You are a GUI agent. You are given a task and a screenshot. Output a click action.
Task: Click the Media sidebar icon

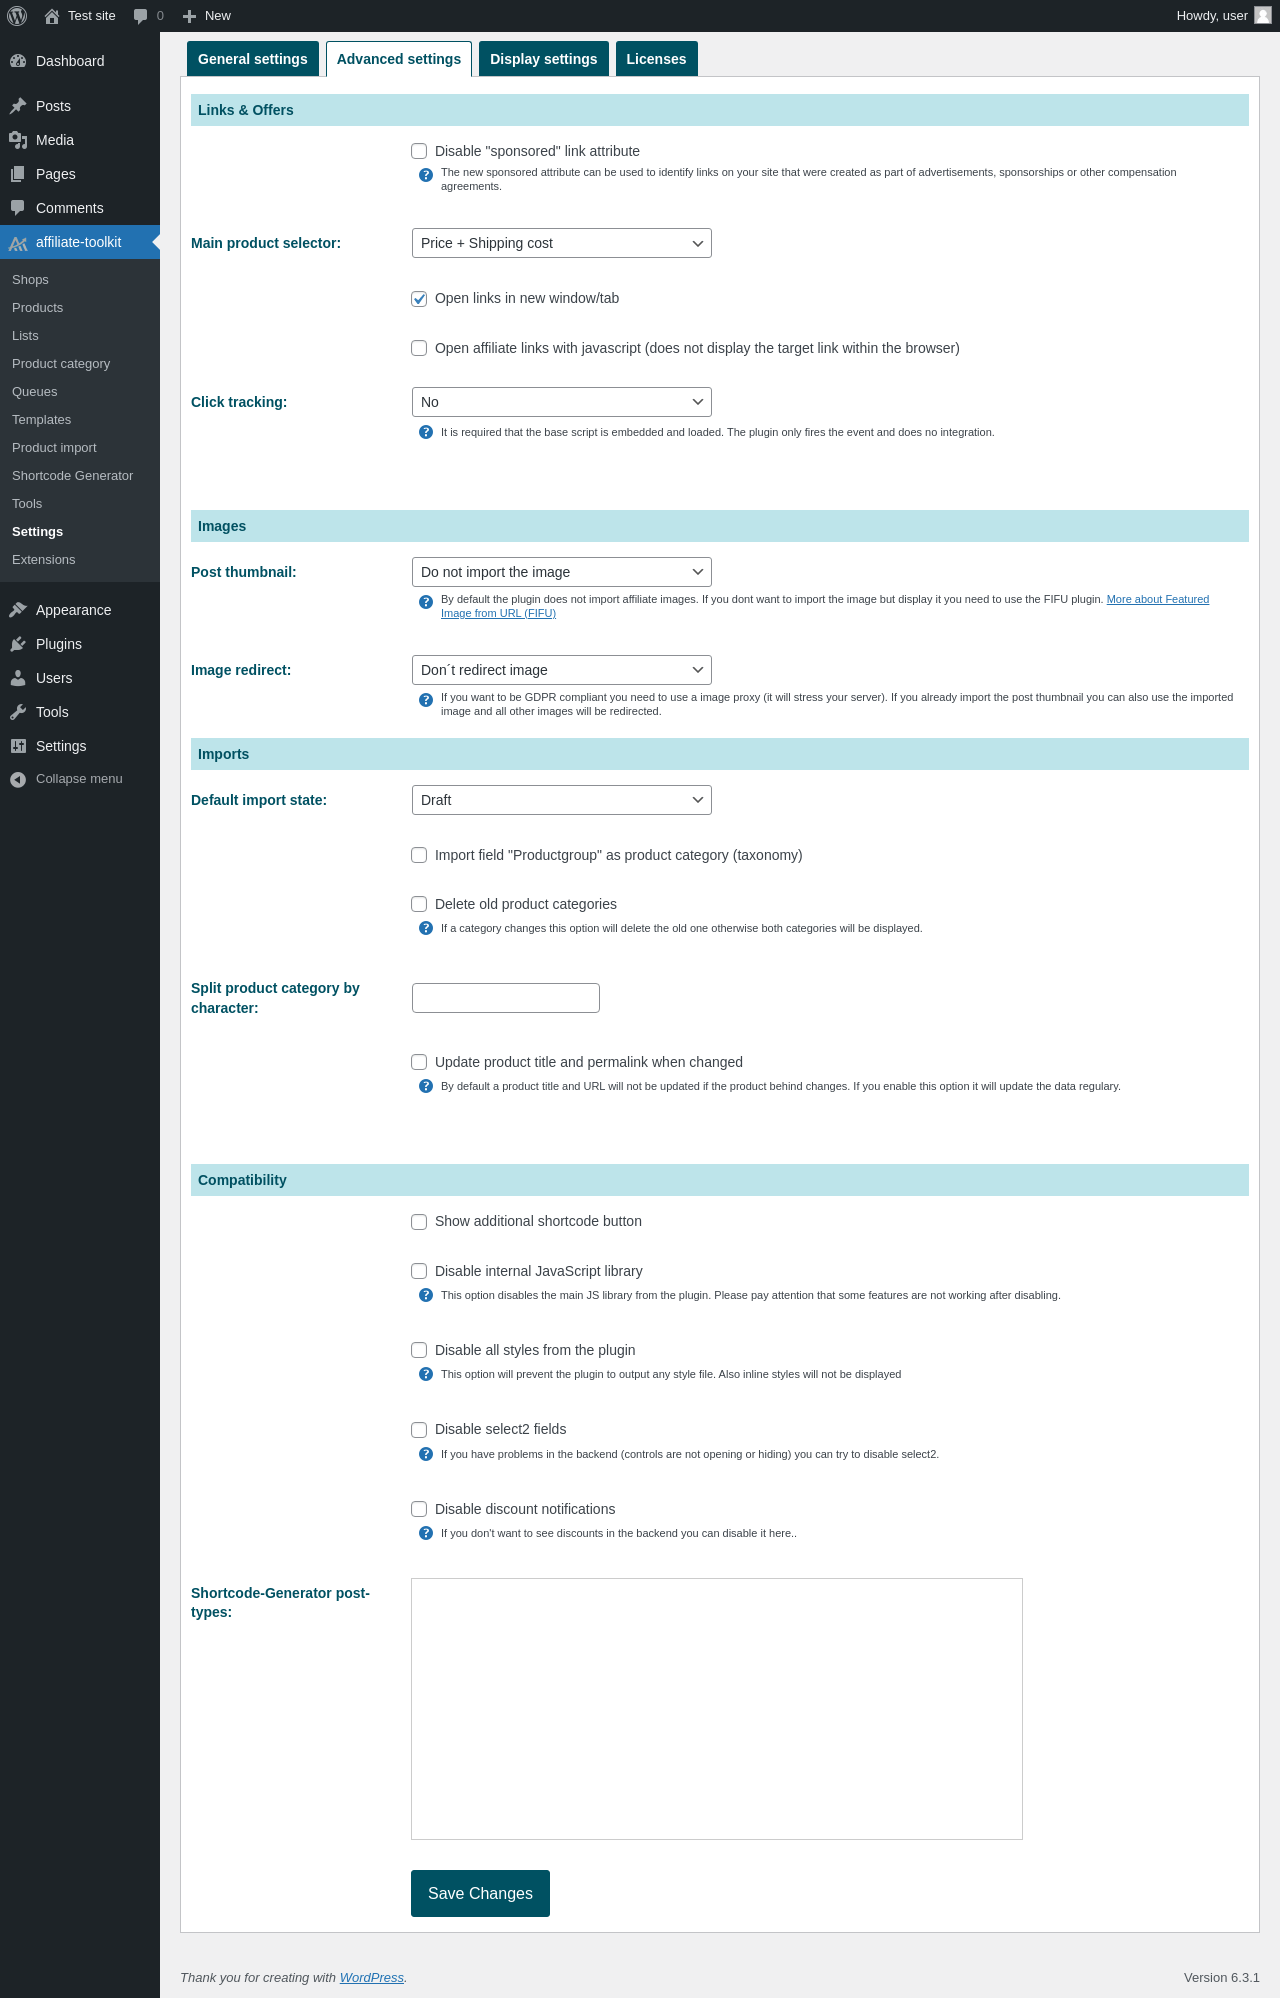click(x=18, y=140)
